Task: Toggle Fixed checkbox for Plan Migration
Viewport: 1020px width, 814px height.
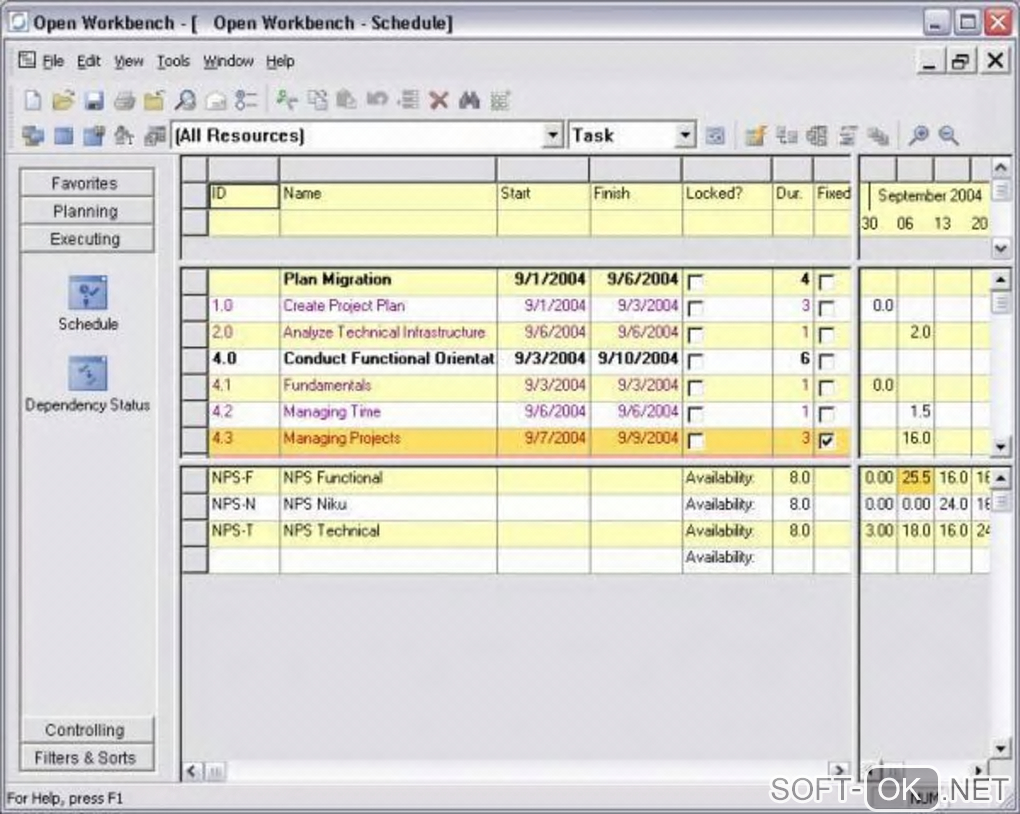Action: 826,282
